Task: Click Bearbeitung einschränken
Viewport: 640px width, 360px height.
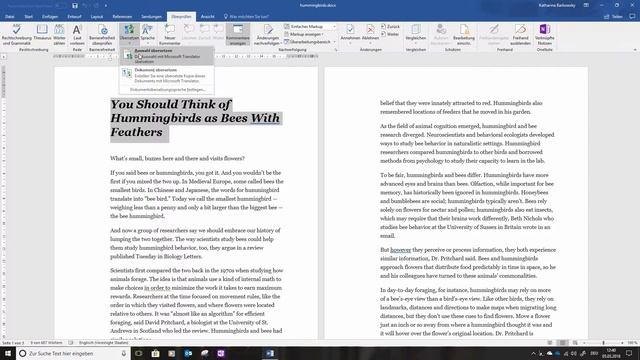Action: click(x=464, y=34)
